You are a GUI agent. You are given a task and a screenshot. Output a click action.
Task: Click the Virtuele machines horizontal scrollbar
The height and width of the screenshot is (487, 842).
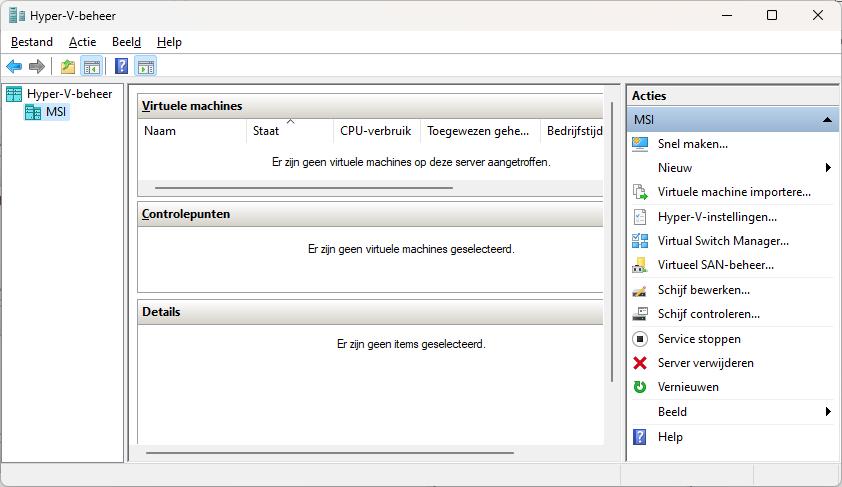pyautogui.click(x=304, y=188)
